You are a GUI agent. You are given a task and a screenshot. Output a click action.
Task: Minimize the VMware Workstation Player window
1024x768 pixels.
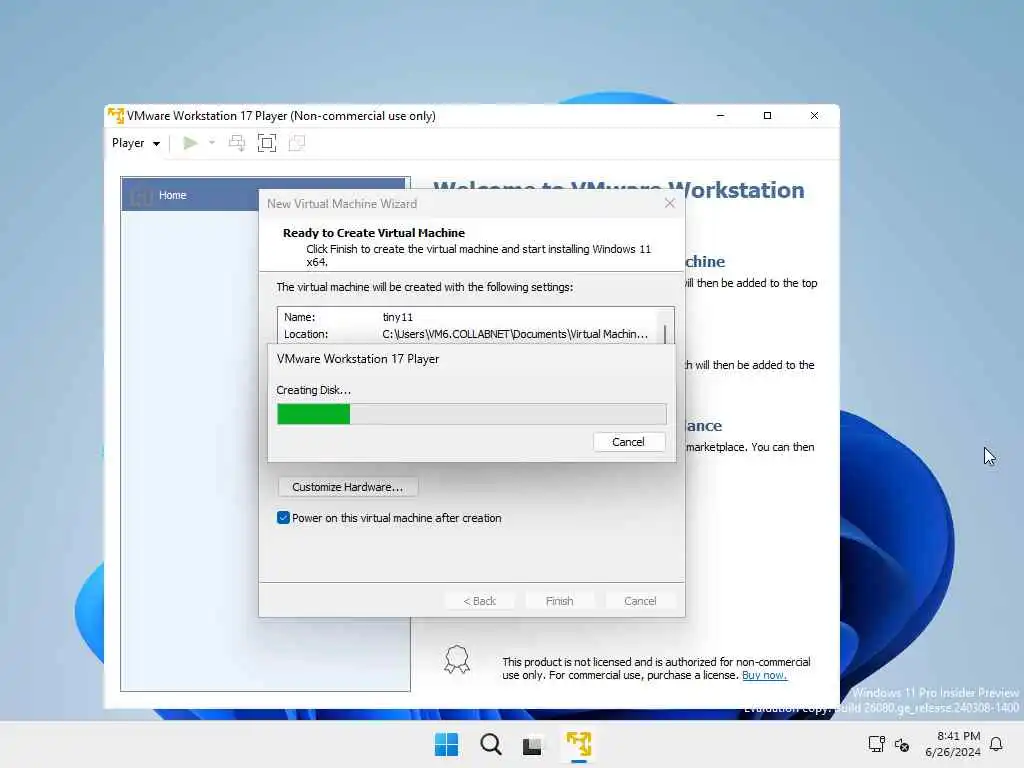tap(720, 116)
